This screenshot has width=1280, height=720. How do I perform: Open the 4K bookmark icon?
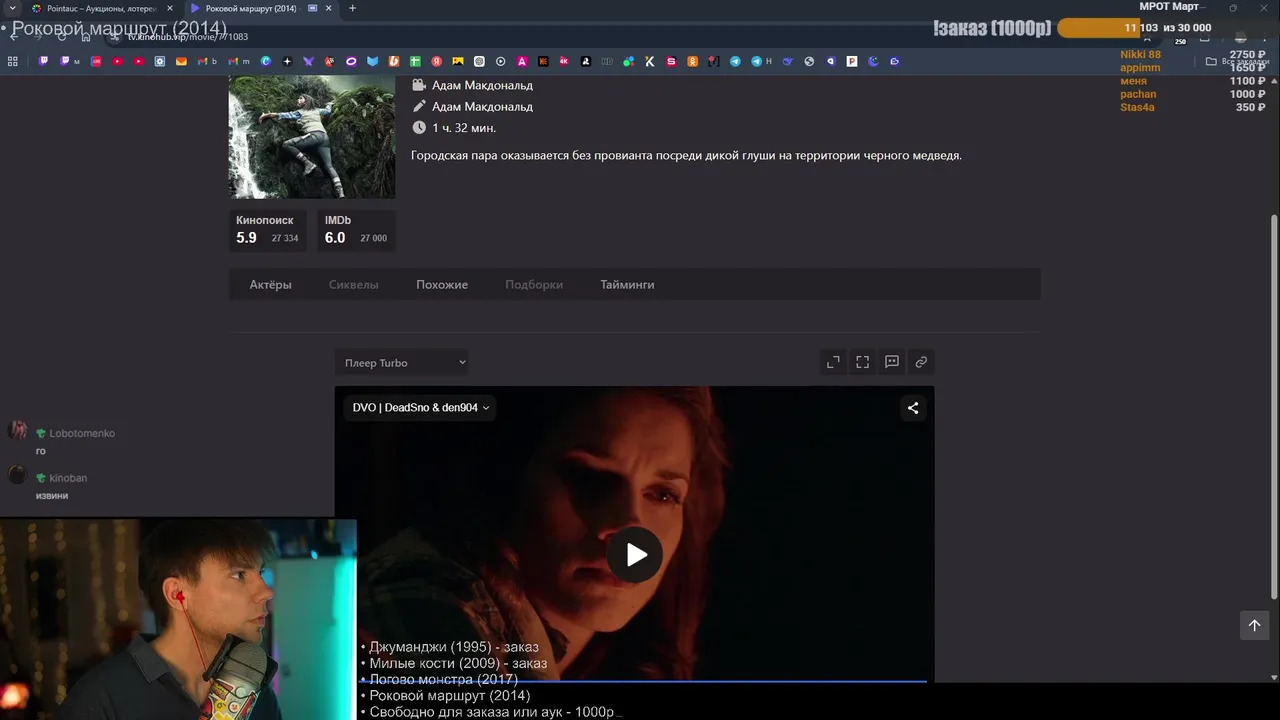[564, 61]
